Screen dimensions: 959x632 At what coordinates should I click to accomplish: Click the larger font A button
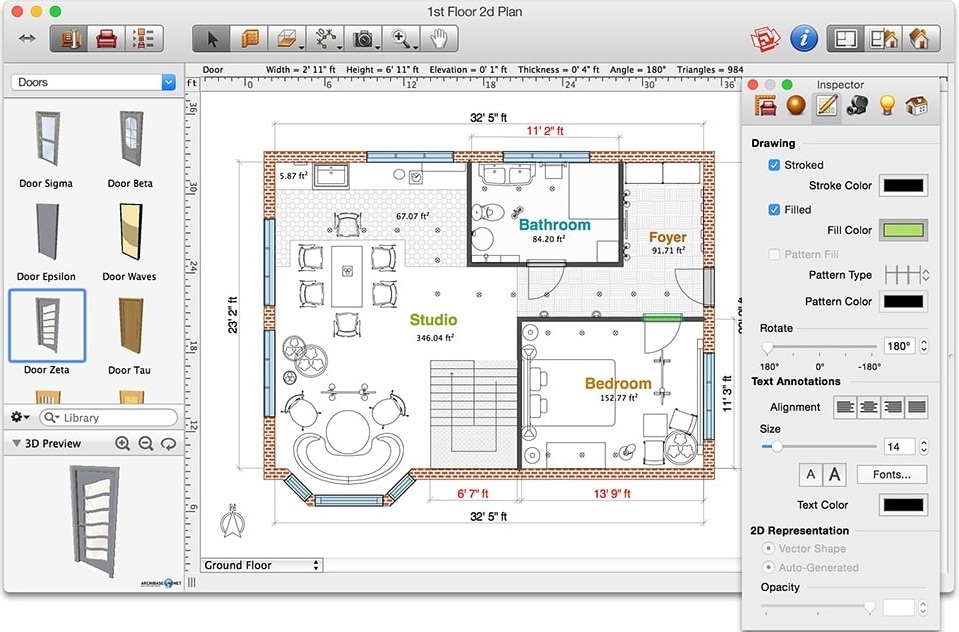point(835,474)
